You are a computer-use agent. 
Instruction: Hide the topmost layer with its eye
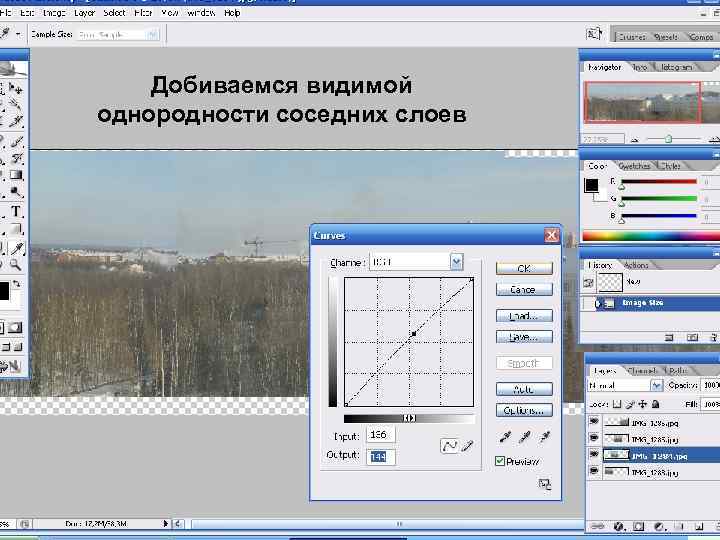(x=594, y=421)
